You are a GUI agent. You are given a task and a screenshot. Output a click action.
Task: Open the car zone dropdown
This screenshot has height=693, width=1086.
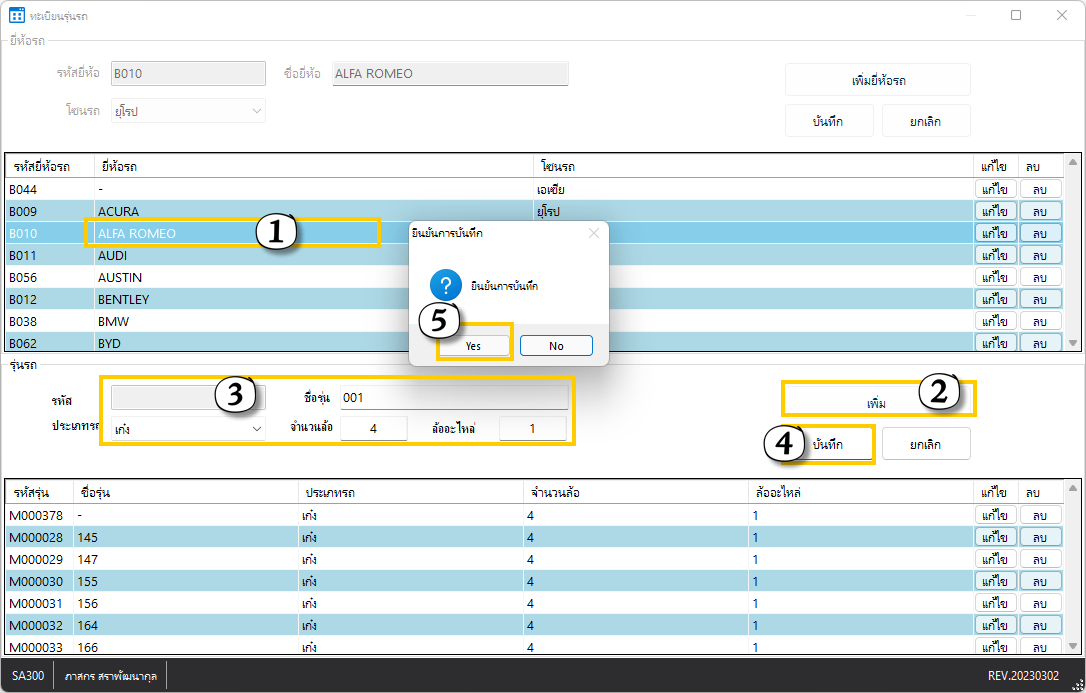[188, 111]
